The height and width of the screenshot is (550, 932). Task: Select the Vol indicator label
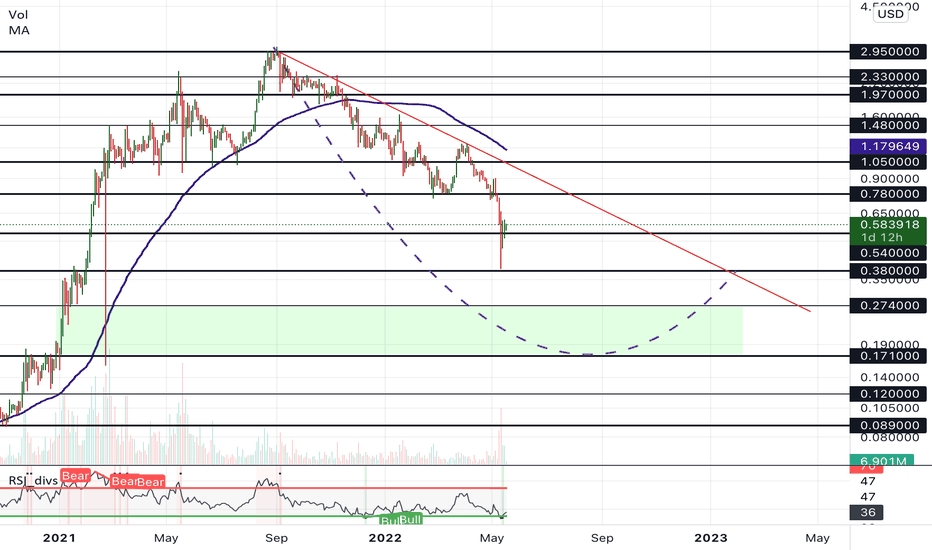click(x=18, y=15)
